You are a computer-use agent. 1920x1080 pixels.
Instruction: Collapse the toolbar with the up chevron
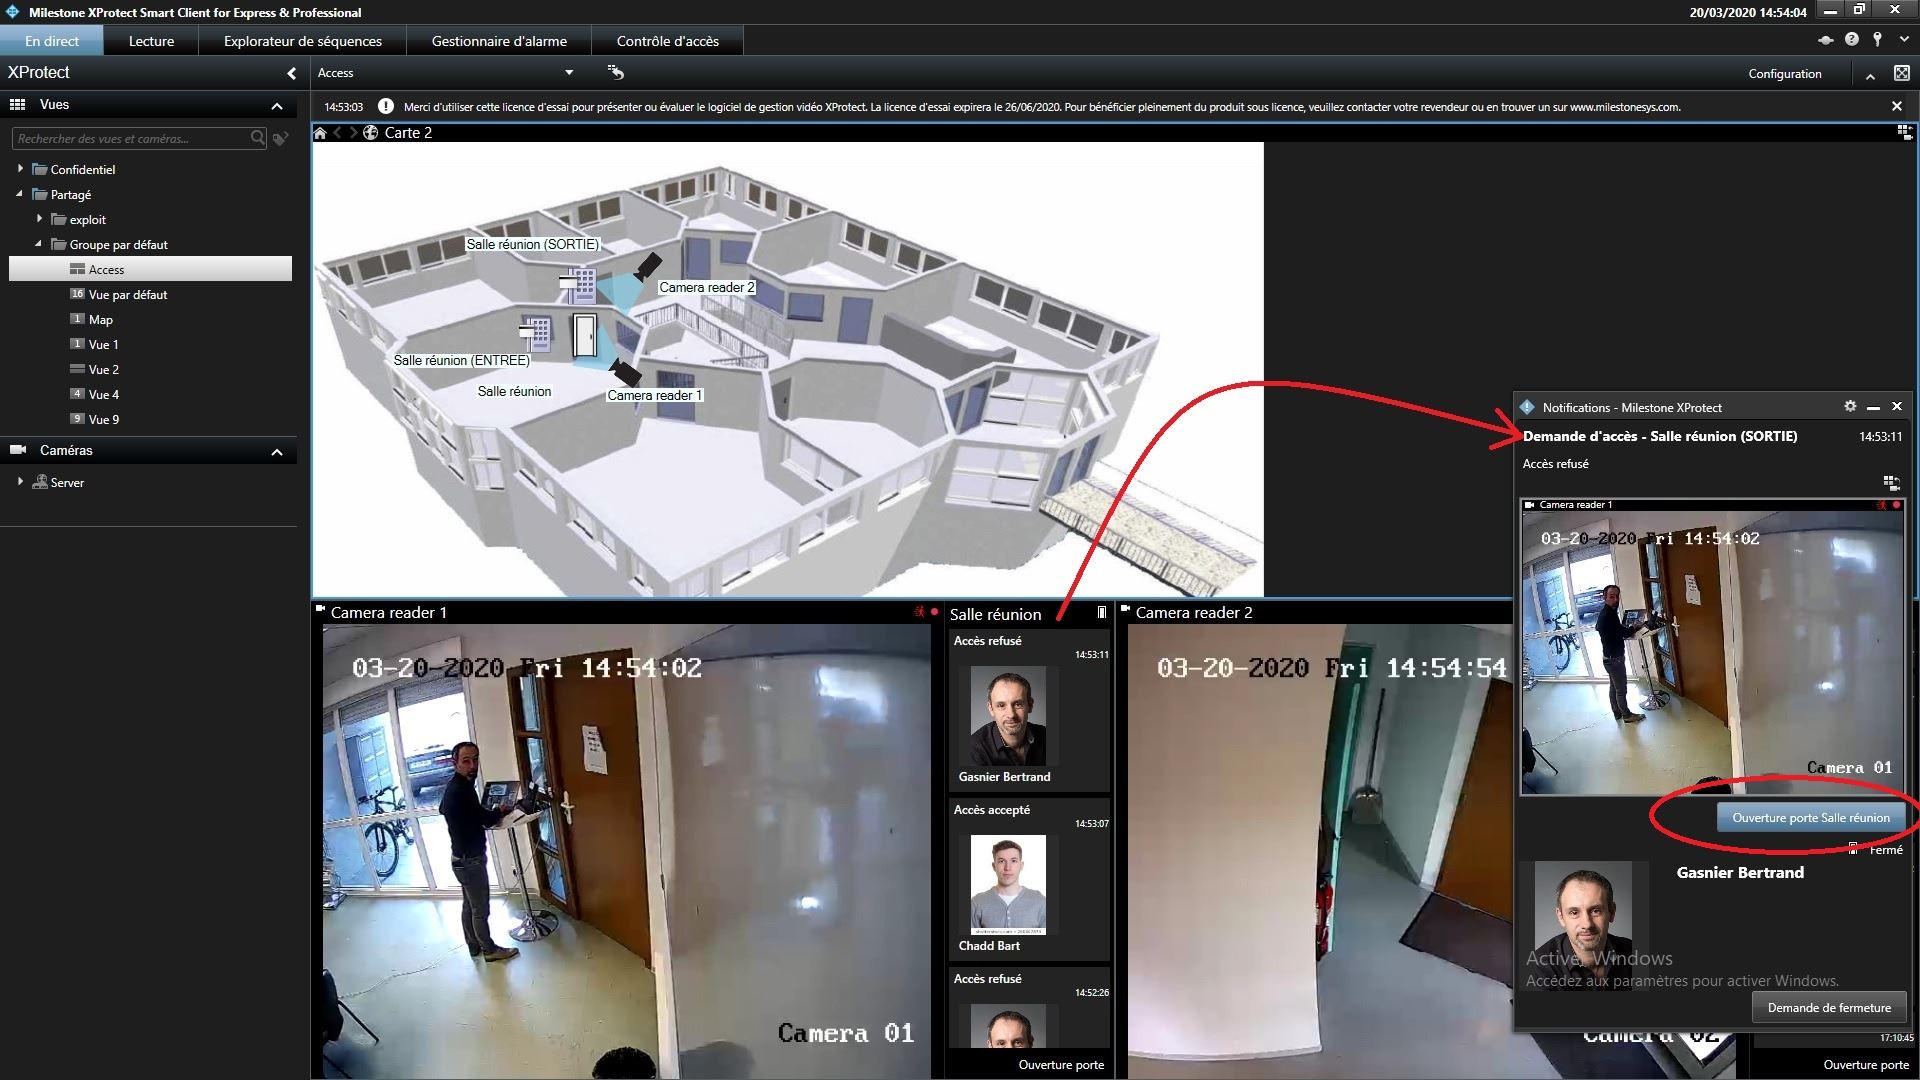[x=1870, y=75]
